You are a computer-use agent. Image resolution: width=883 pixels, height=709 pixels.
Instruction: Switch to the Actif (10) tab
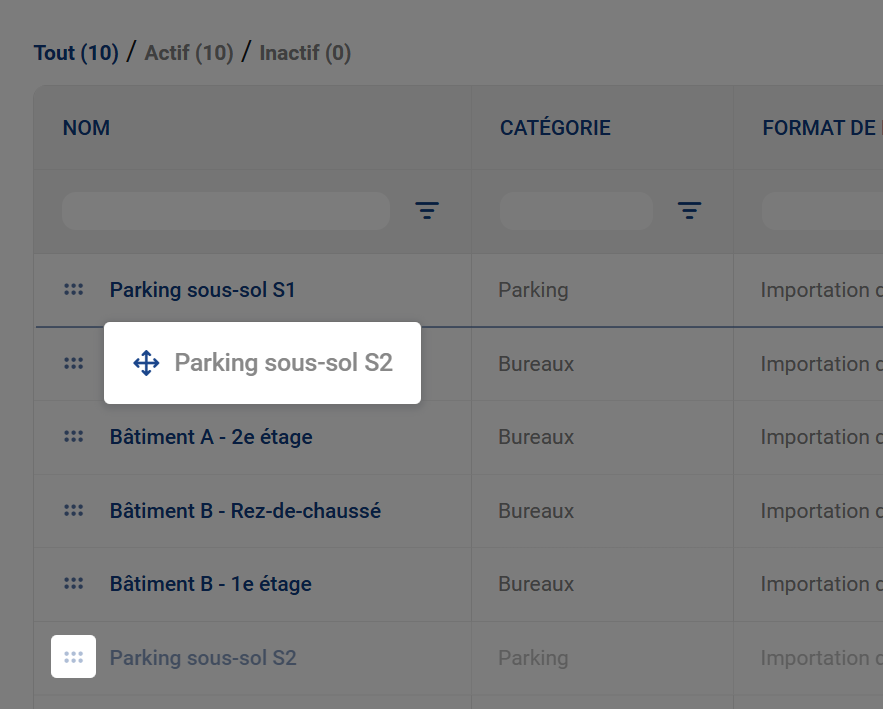click(189, 53)
